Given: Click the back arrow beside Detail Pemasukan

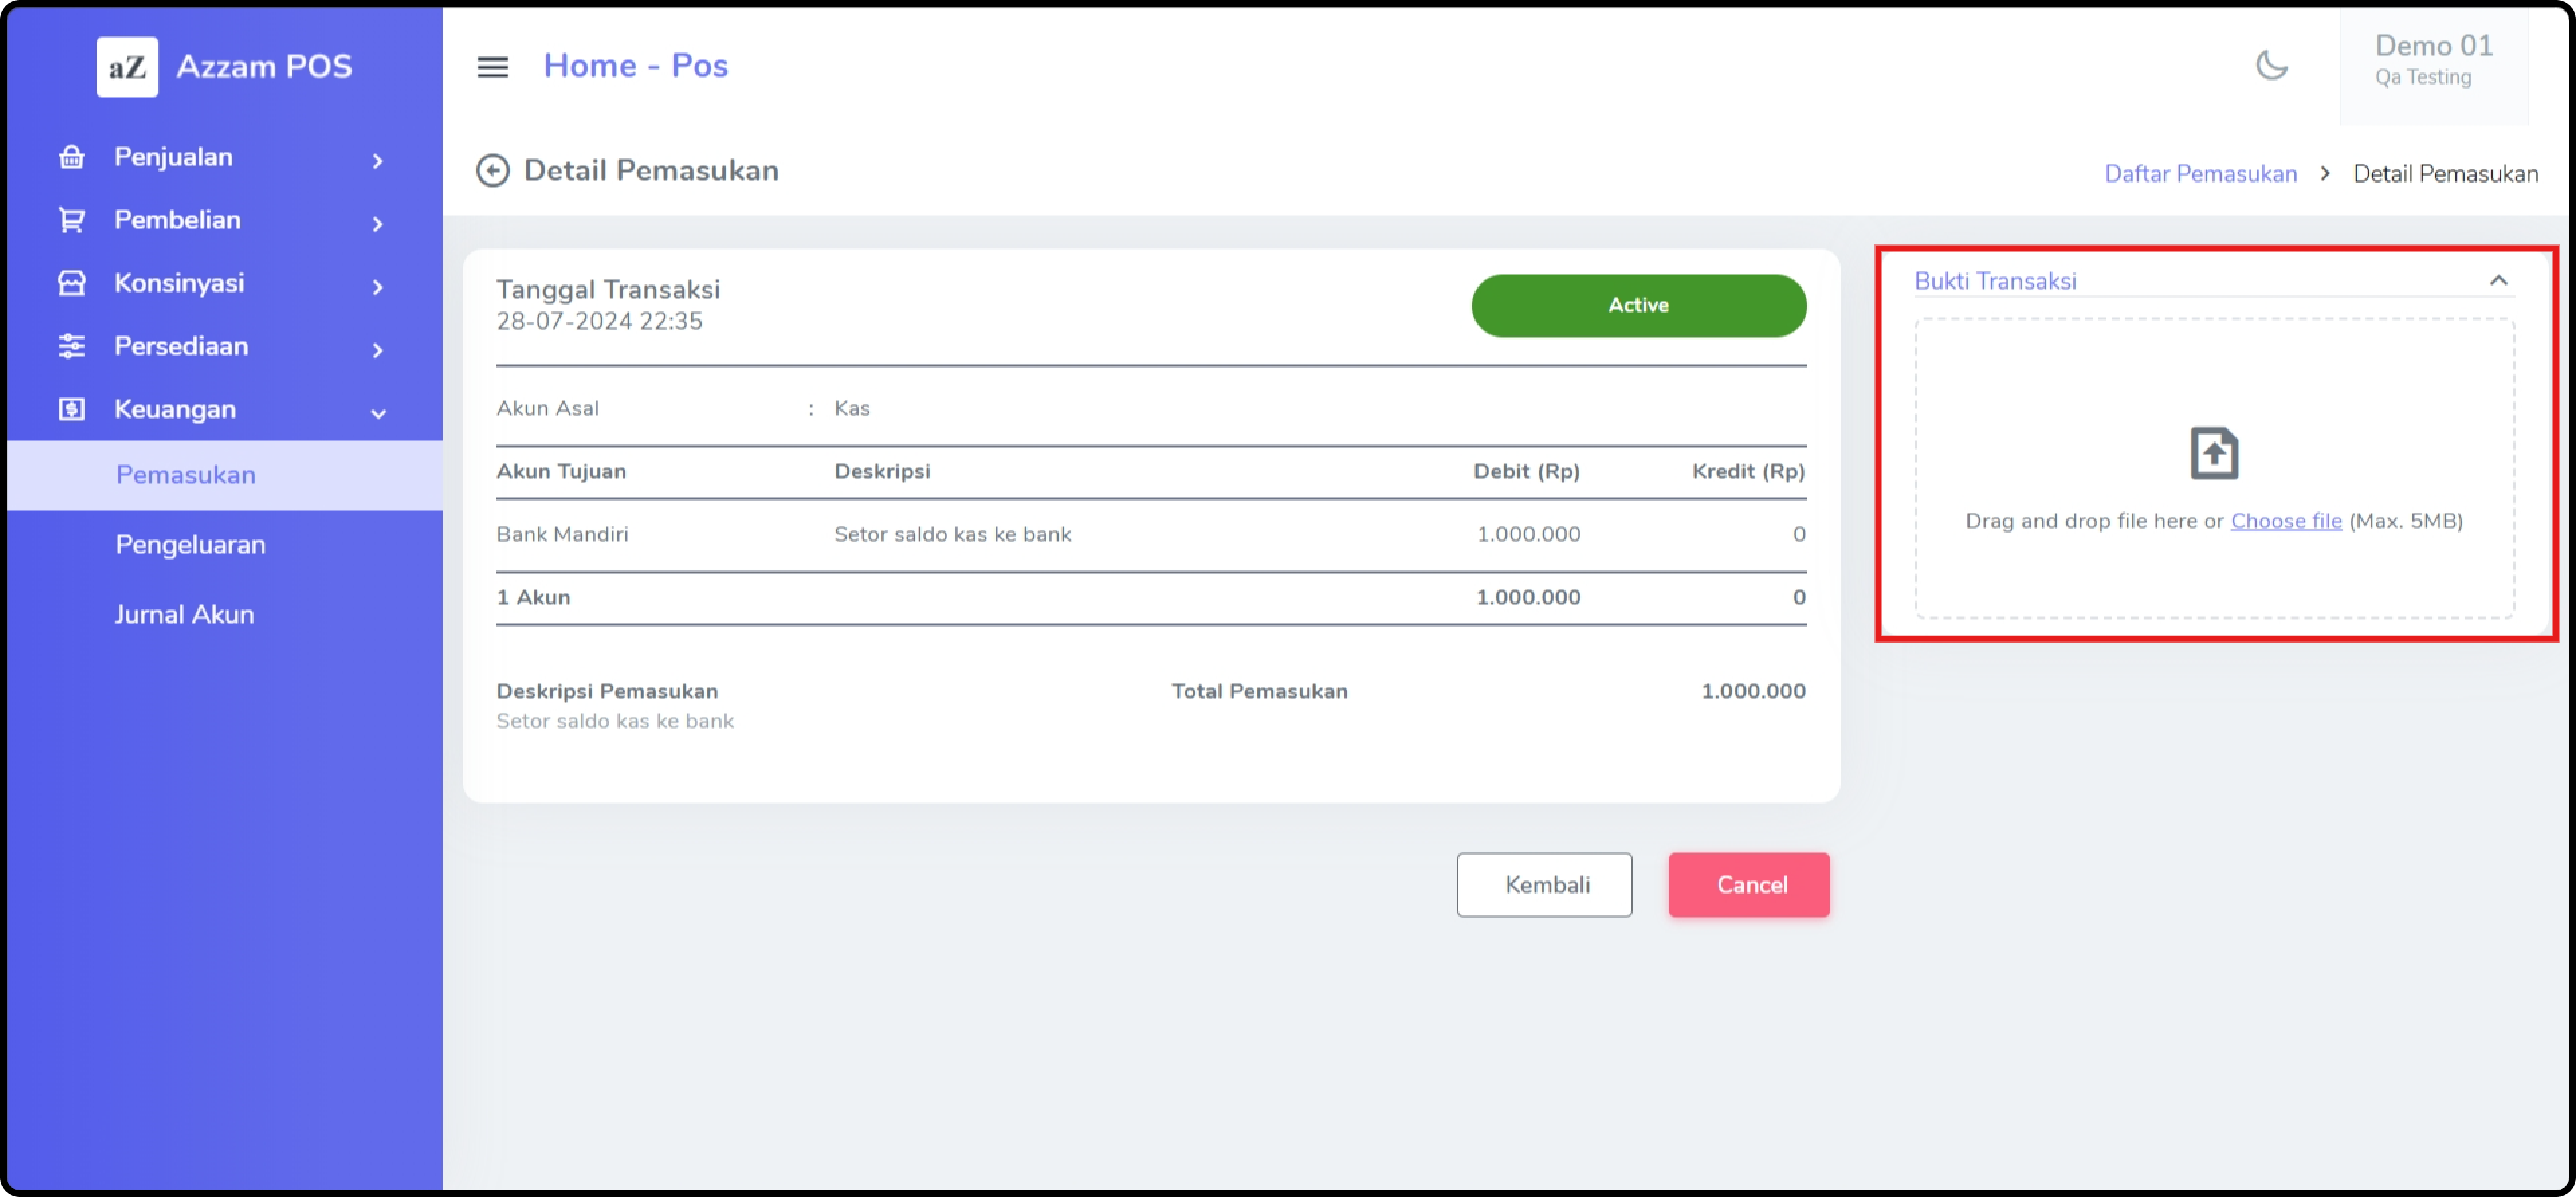Looking at the screenshot, I should 492,171.
